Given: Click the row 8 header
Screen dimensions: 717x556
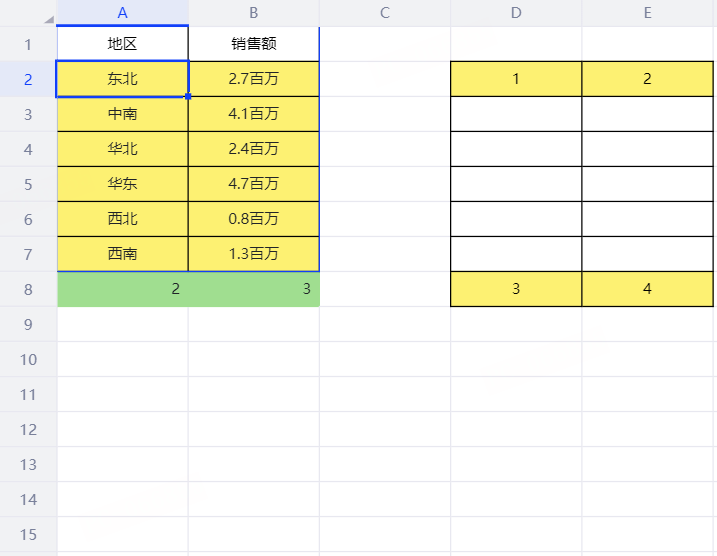Looking at the screenshot, I should point(28,289).
